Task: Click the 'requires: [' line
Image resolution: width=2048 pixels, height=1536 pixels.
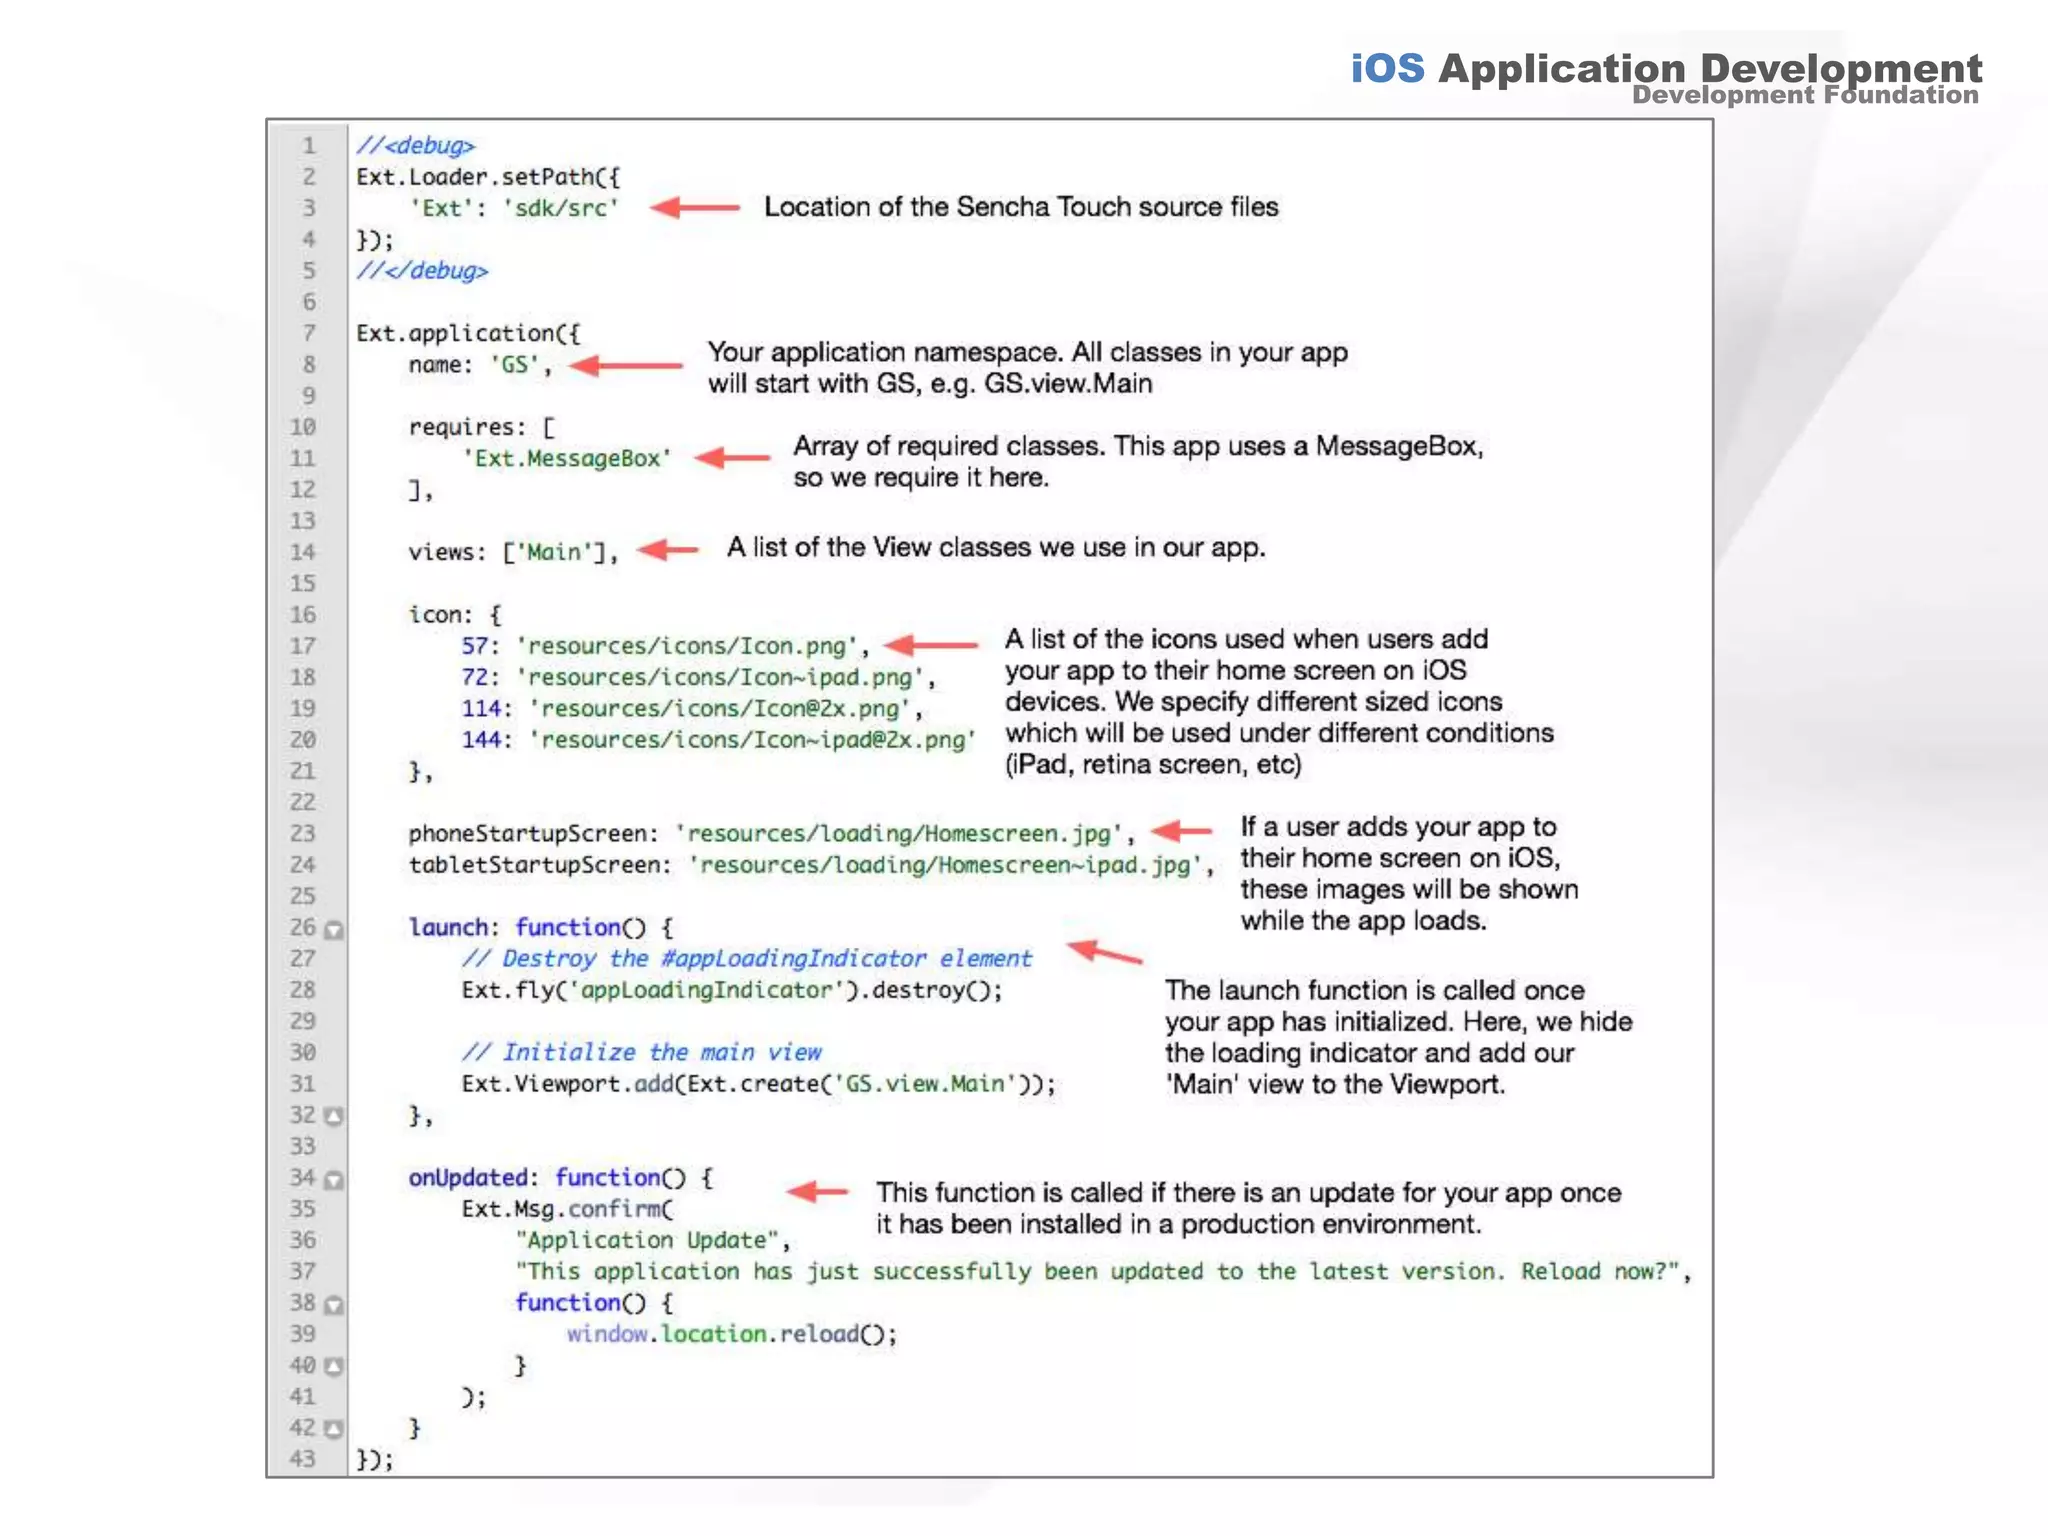Action: pyautogui.click(x=482, y=427)
